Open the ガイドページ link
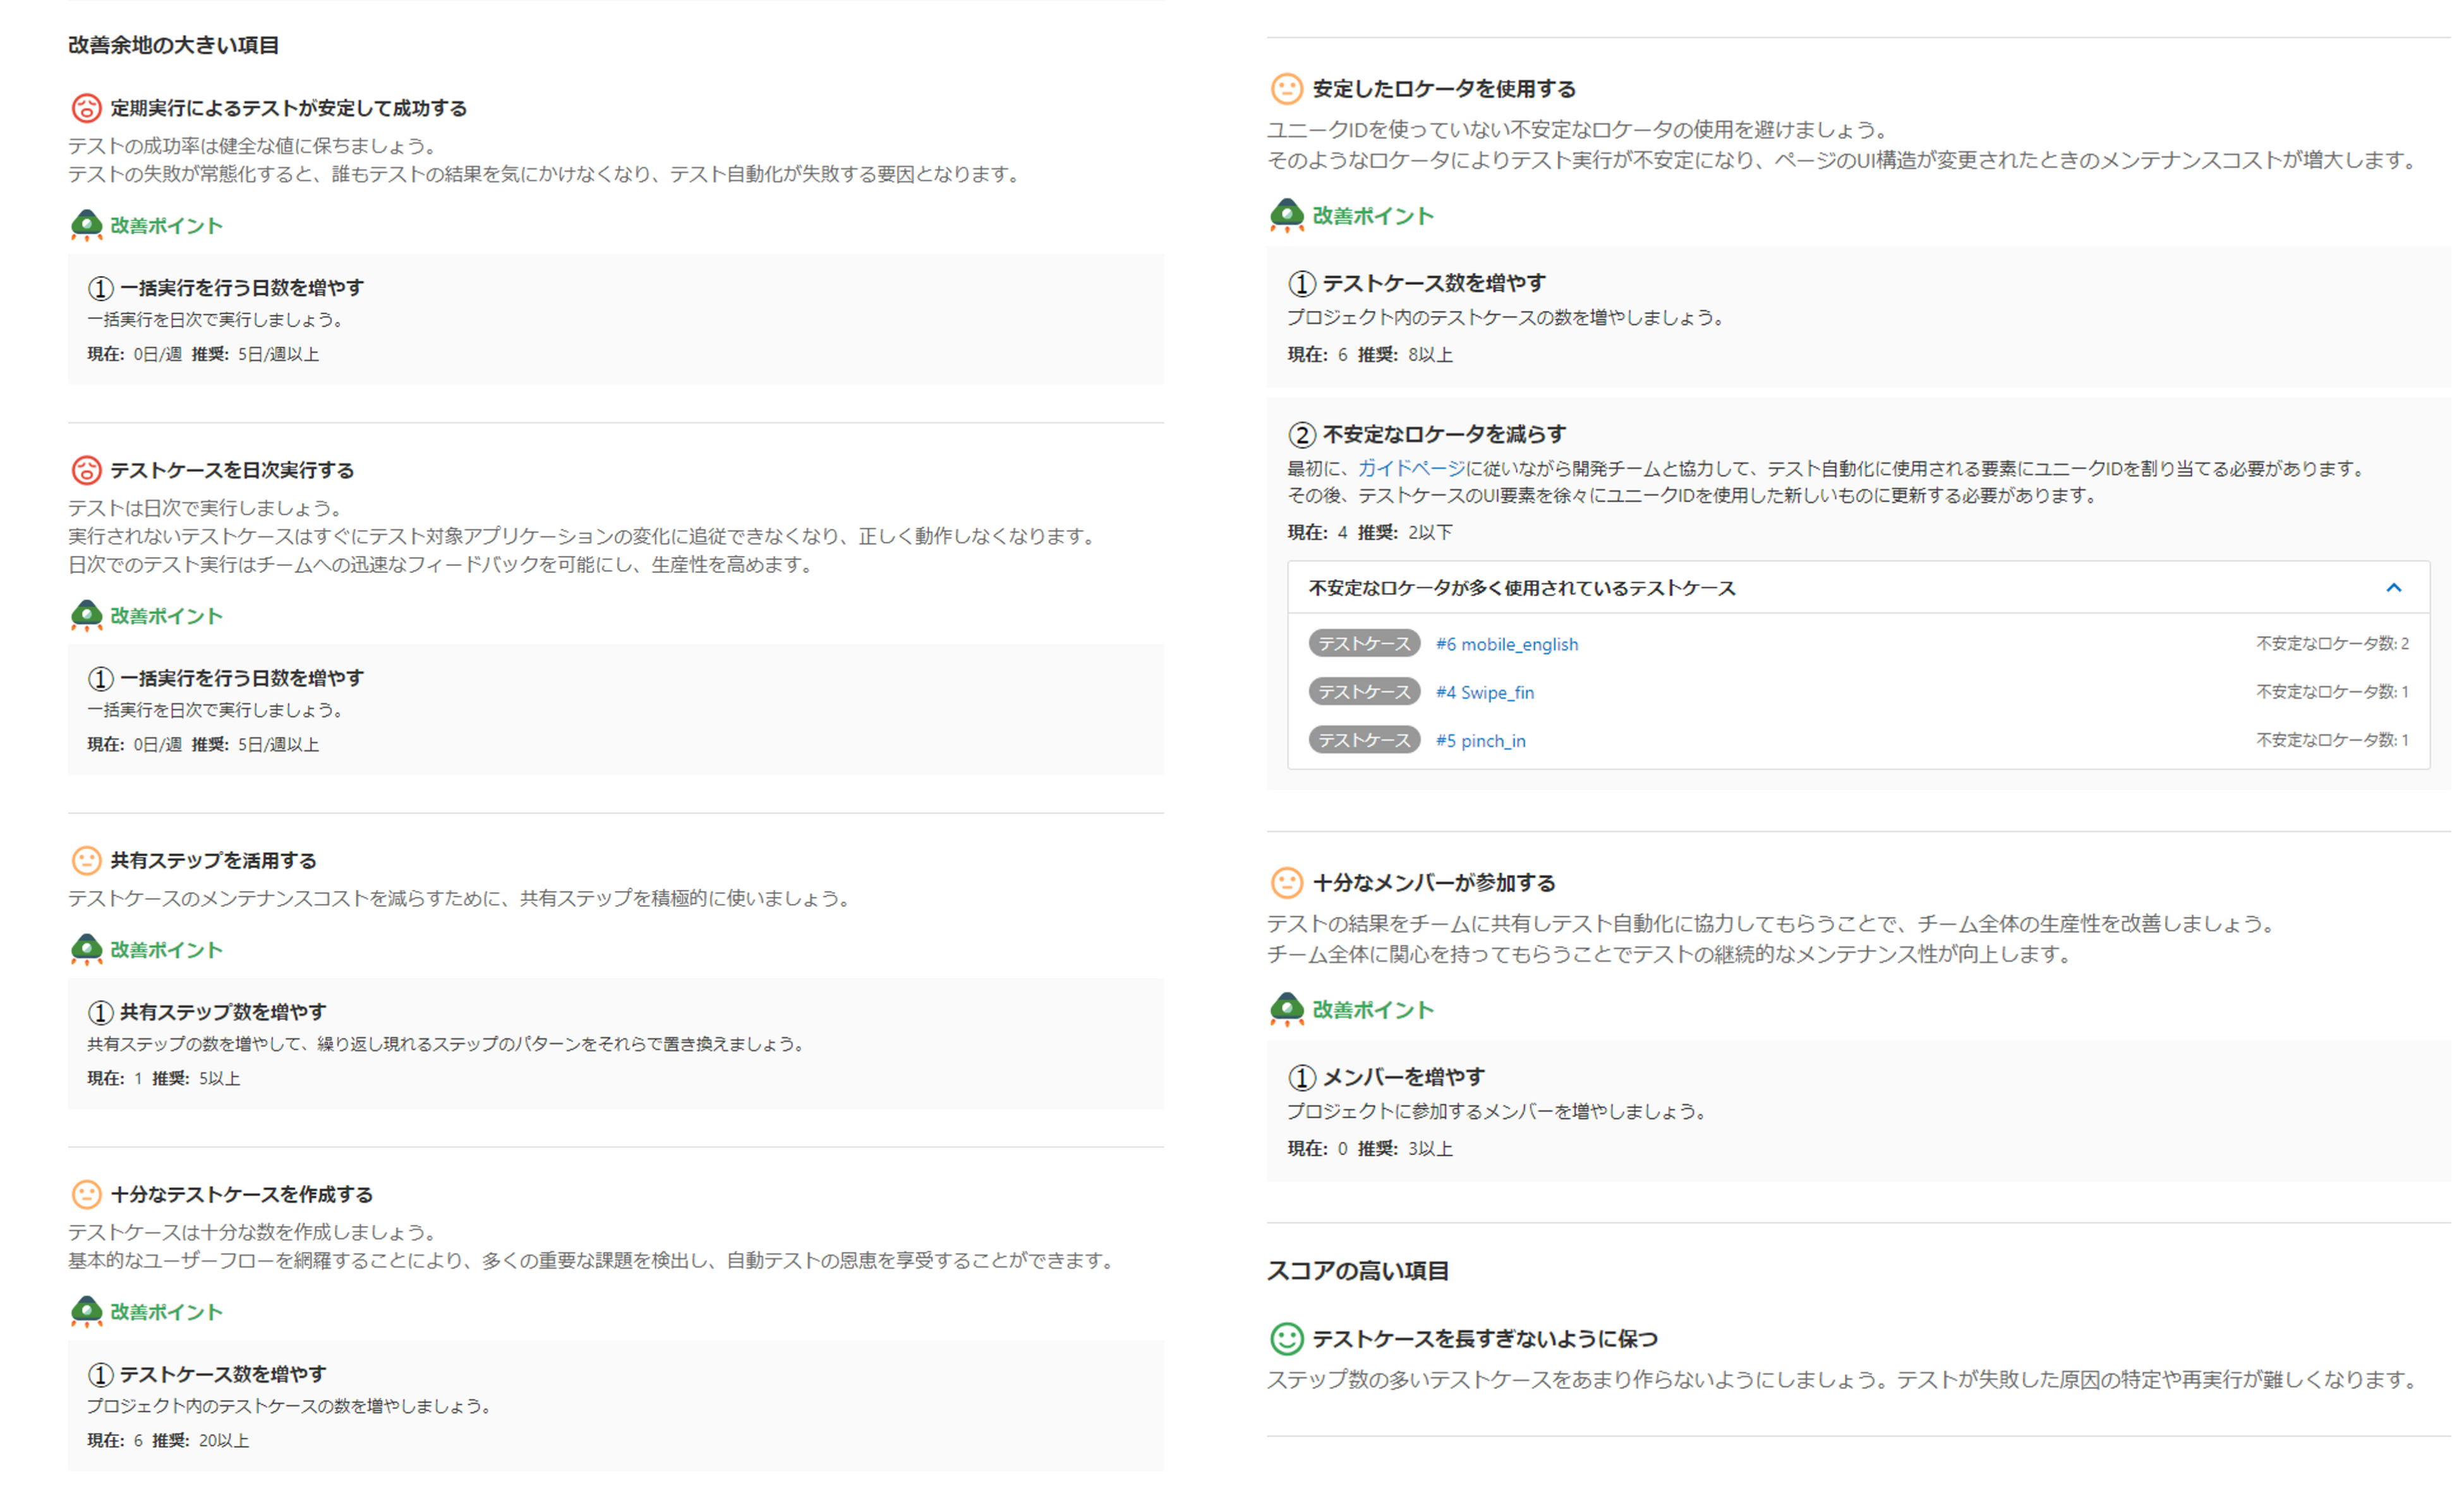This screenshot has height=1490, width=2464. 1410,468
